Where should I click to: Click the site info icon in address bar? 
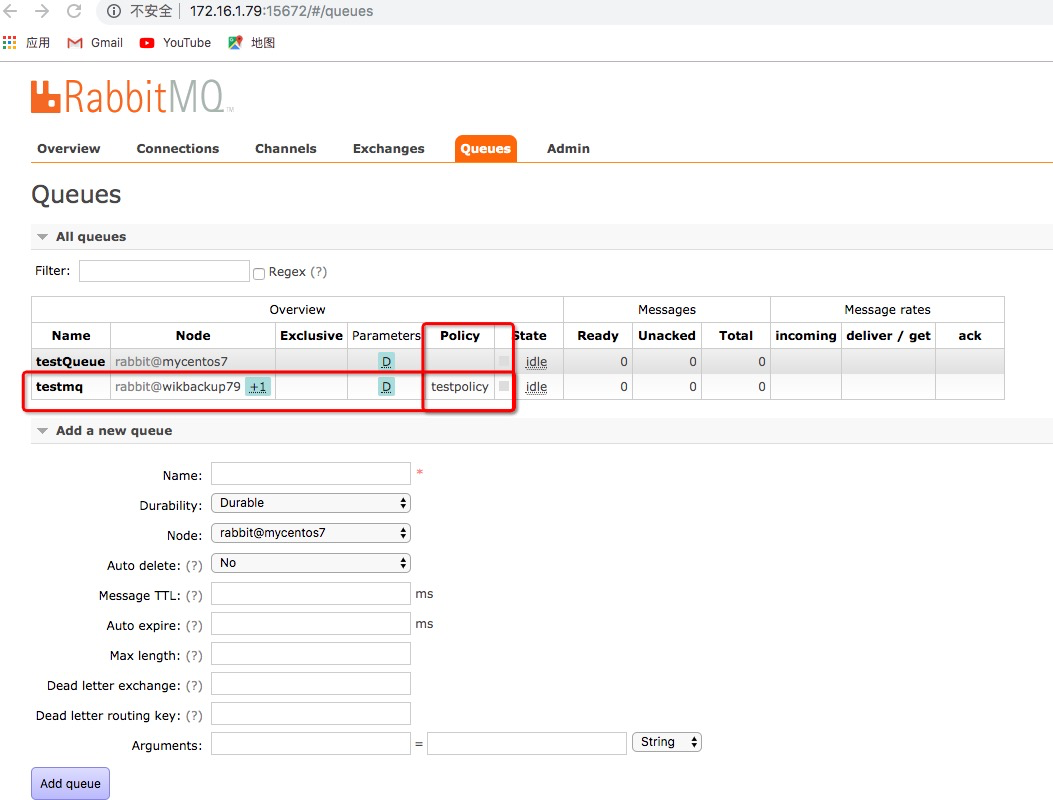(114, 11)
